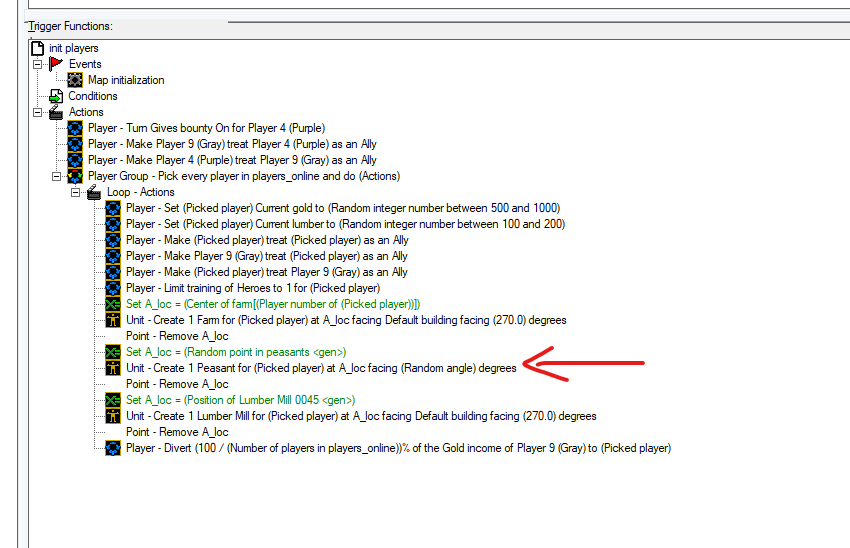This screenshot has width=850, height=548.
Task: Click variable icon of Set A_loc Center of farm
Action: 113,304
